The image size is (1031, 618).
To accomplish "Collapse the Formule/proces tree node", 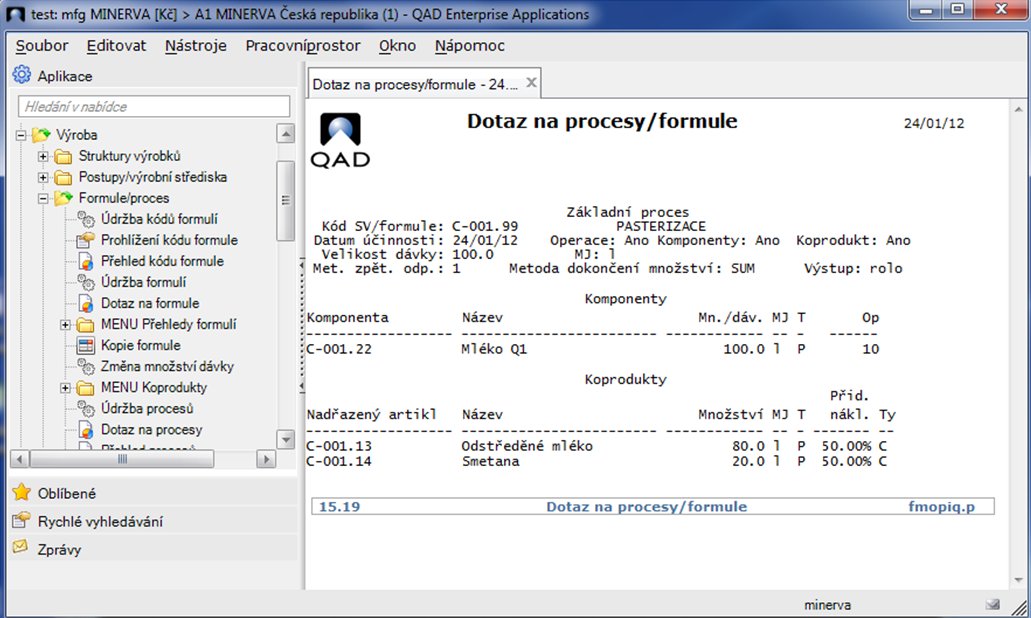I will tap(43, 199).
